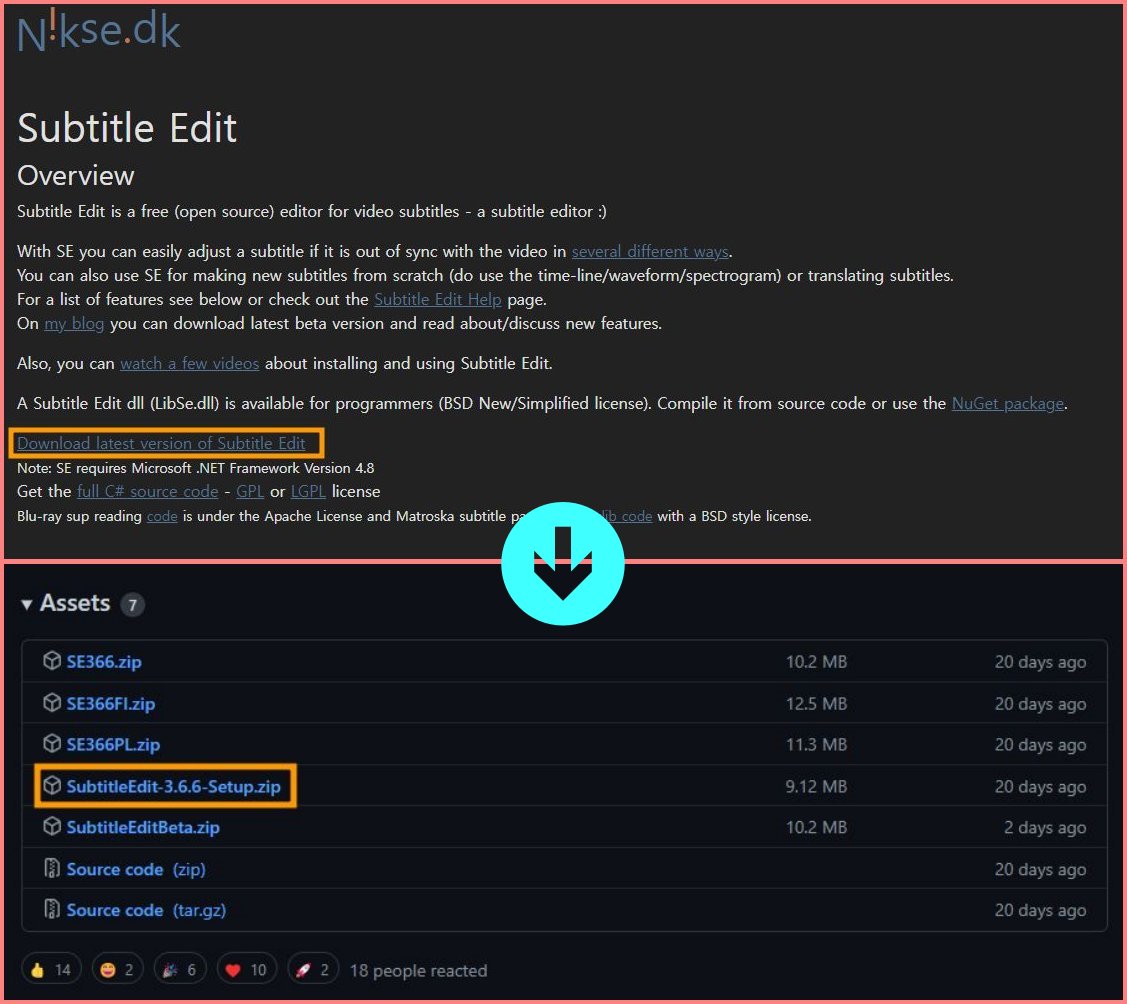
Task: Click the Nikse.dk logo
Action: coord(98,31)
